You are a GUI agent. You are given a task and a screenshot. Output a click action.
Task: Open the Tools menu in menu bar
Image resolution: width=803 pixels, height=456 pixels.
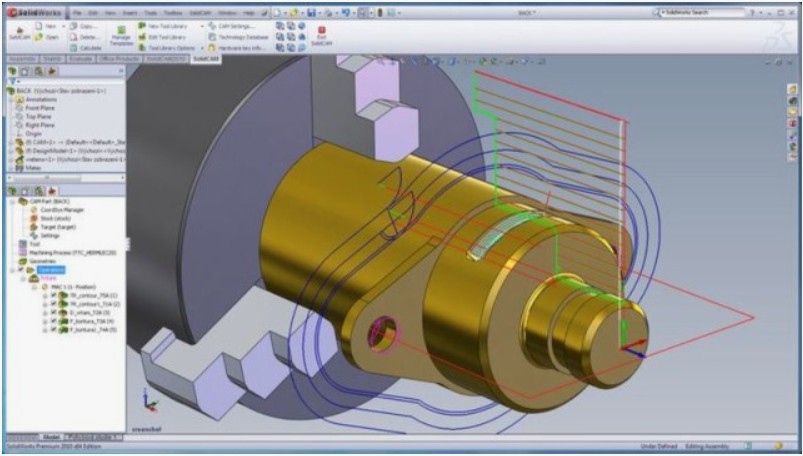click(x=146, y=12)
